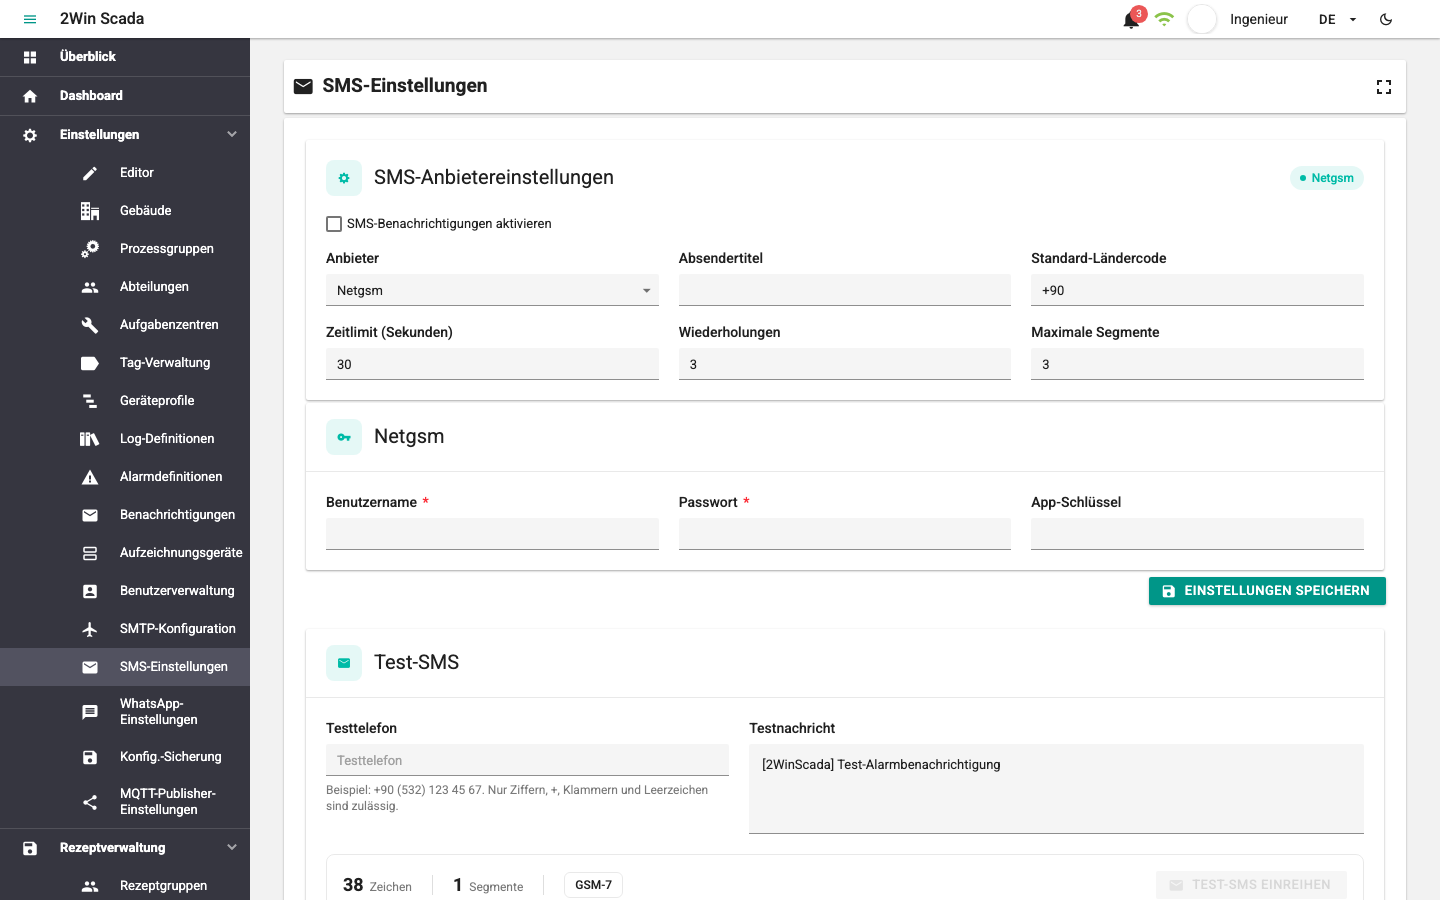
Task: Open notifications bell with badge
Action: click(1132, 19)
